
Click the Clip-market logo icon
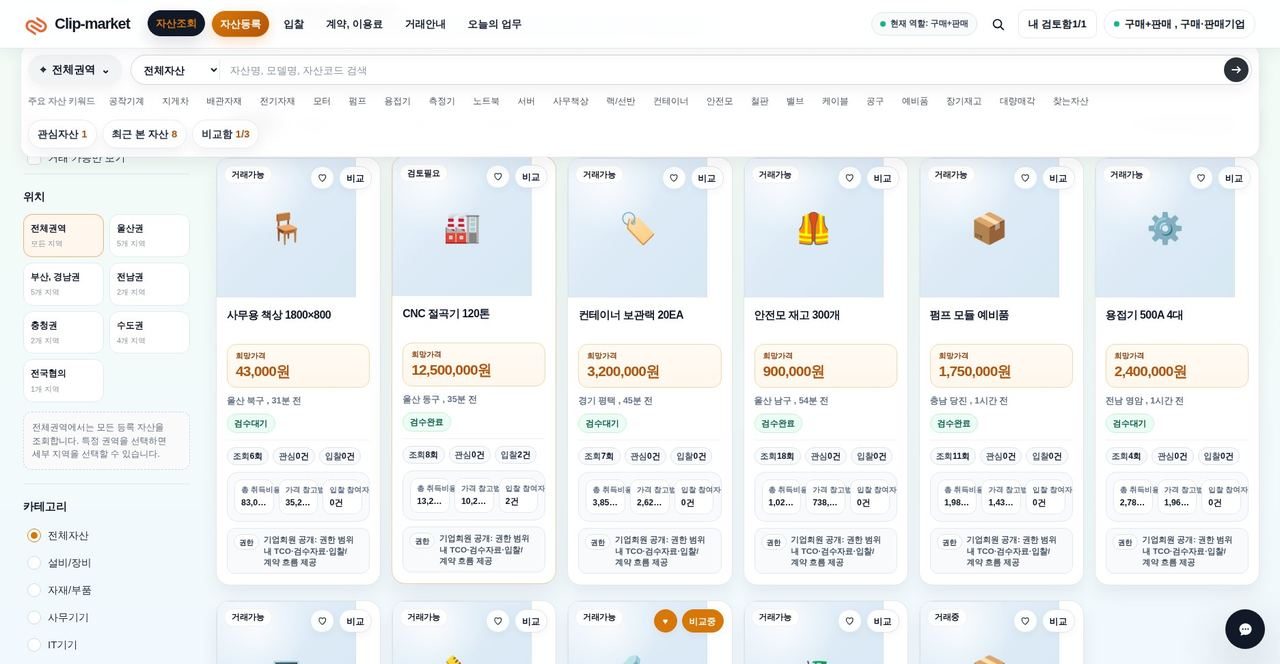(x=36, y=25)
